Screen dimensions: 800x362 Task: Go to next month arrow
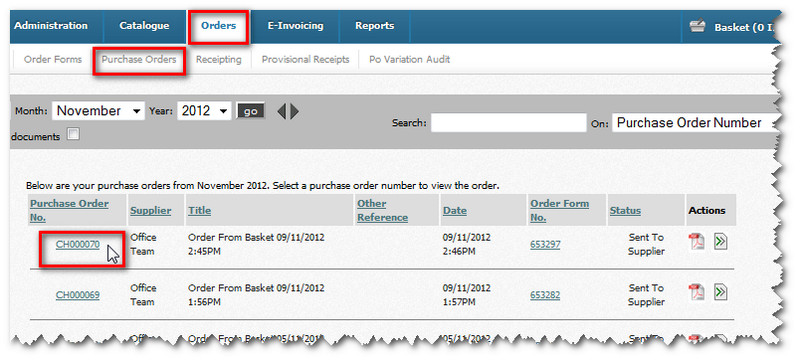(294, 111)
